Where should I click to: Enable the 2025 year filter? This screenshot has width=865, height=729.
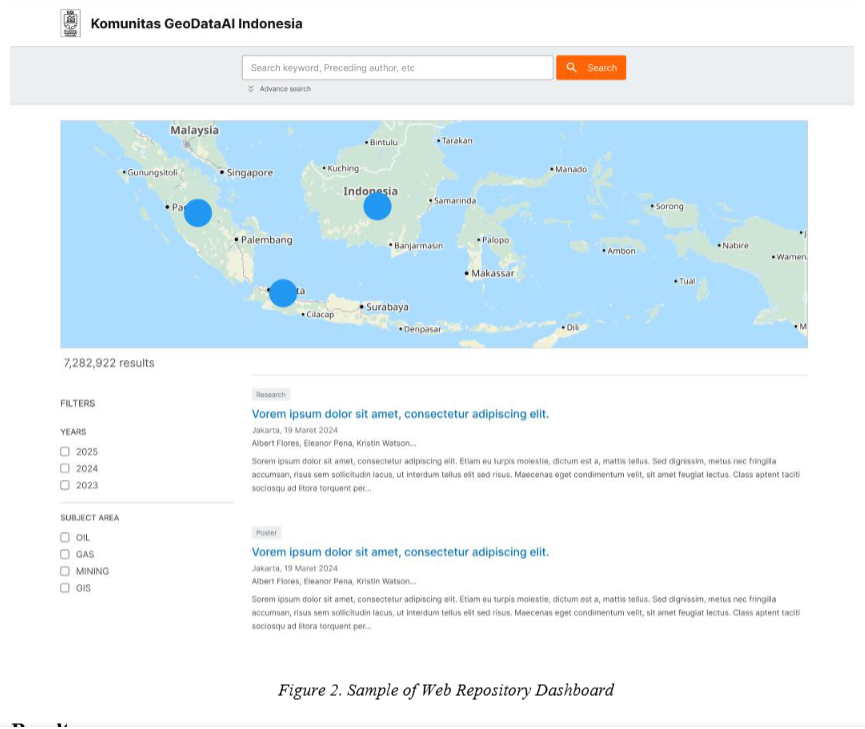coord(65,450)
